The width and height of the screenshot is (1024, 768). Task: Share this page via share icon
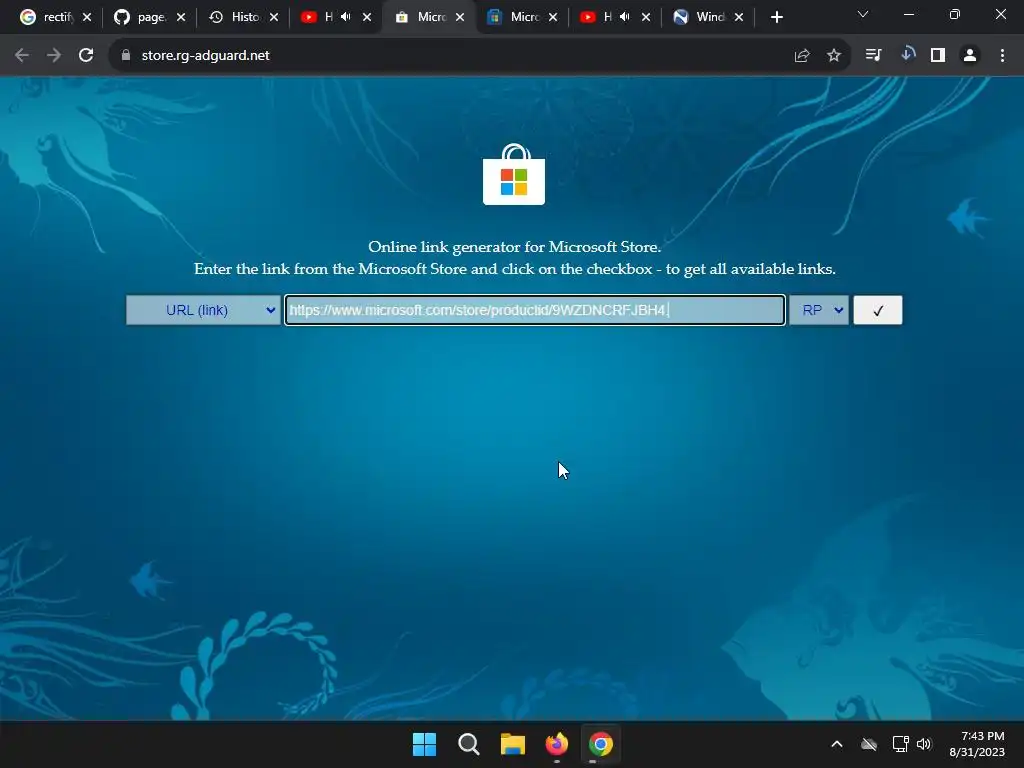pos(802,56)
